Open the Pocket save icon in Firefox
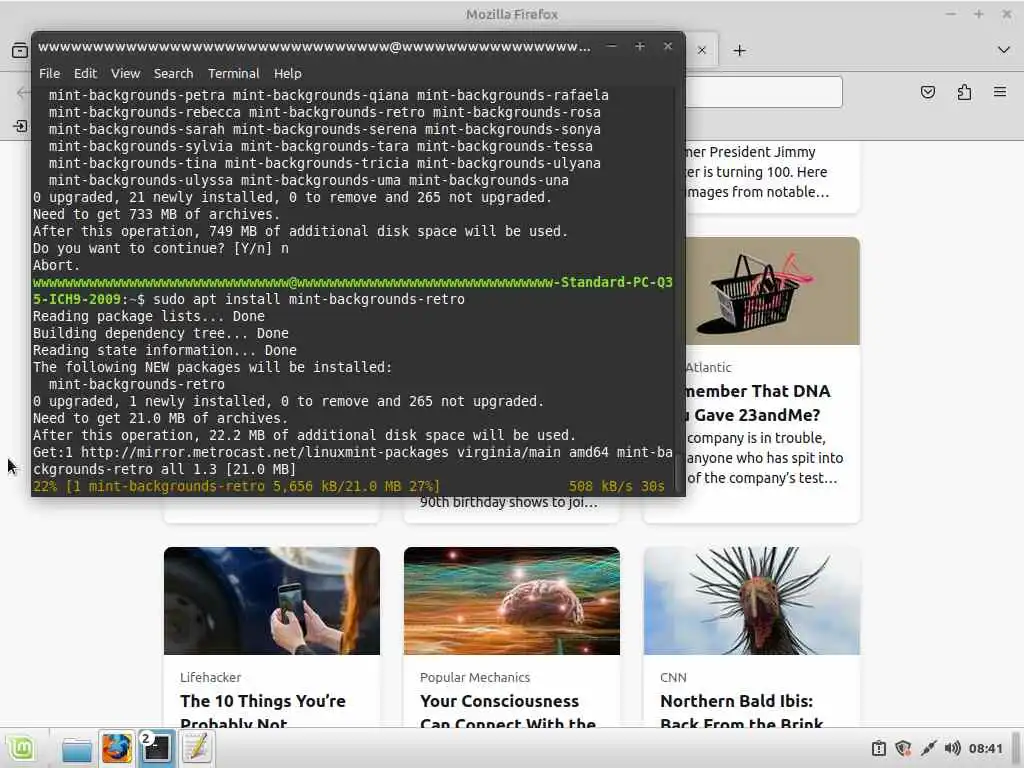This screenshot has height=768, width=1024. 927,92
